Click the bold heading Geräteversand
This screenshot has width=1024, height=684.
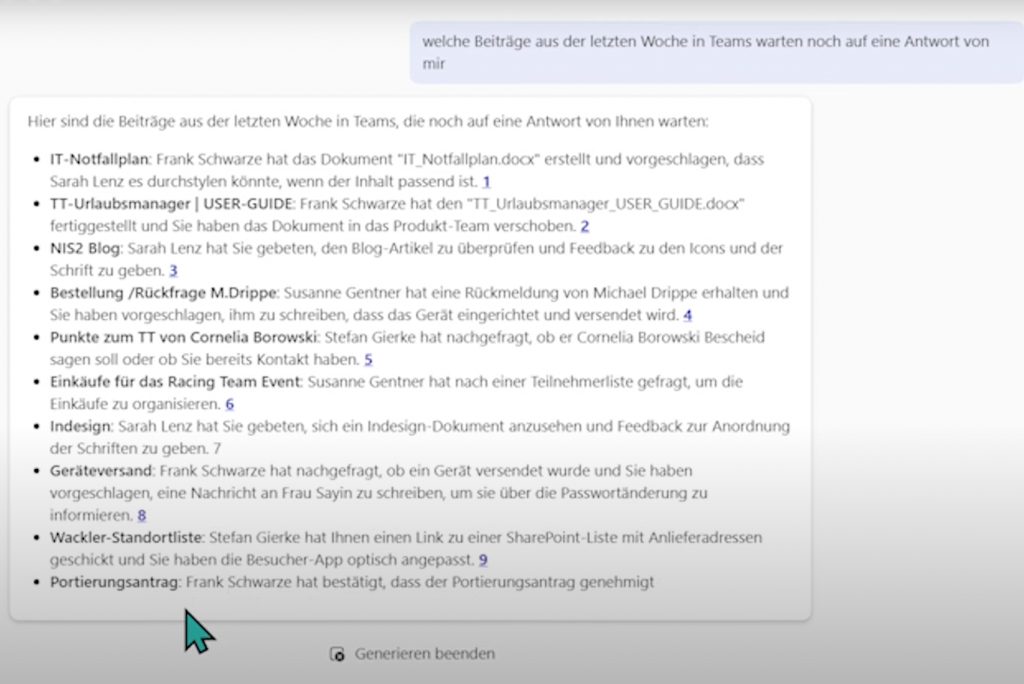tap(101, 470)
